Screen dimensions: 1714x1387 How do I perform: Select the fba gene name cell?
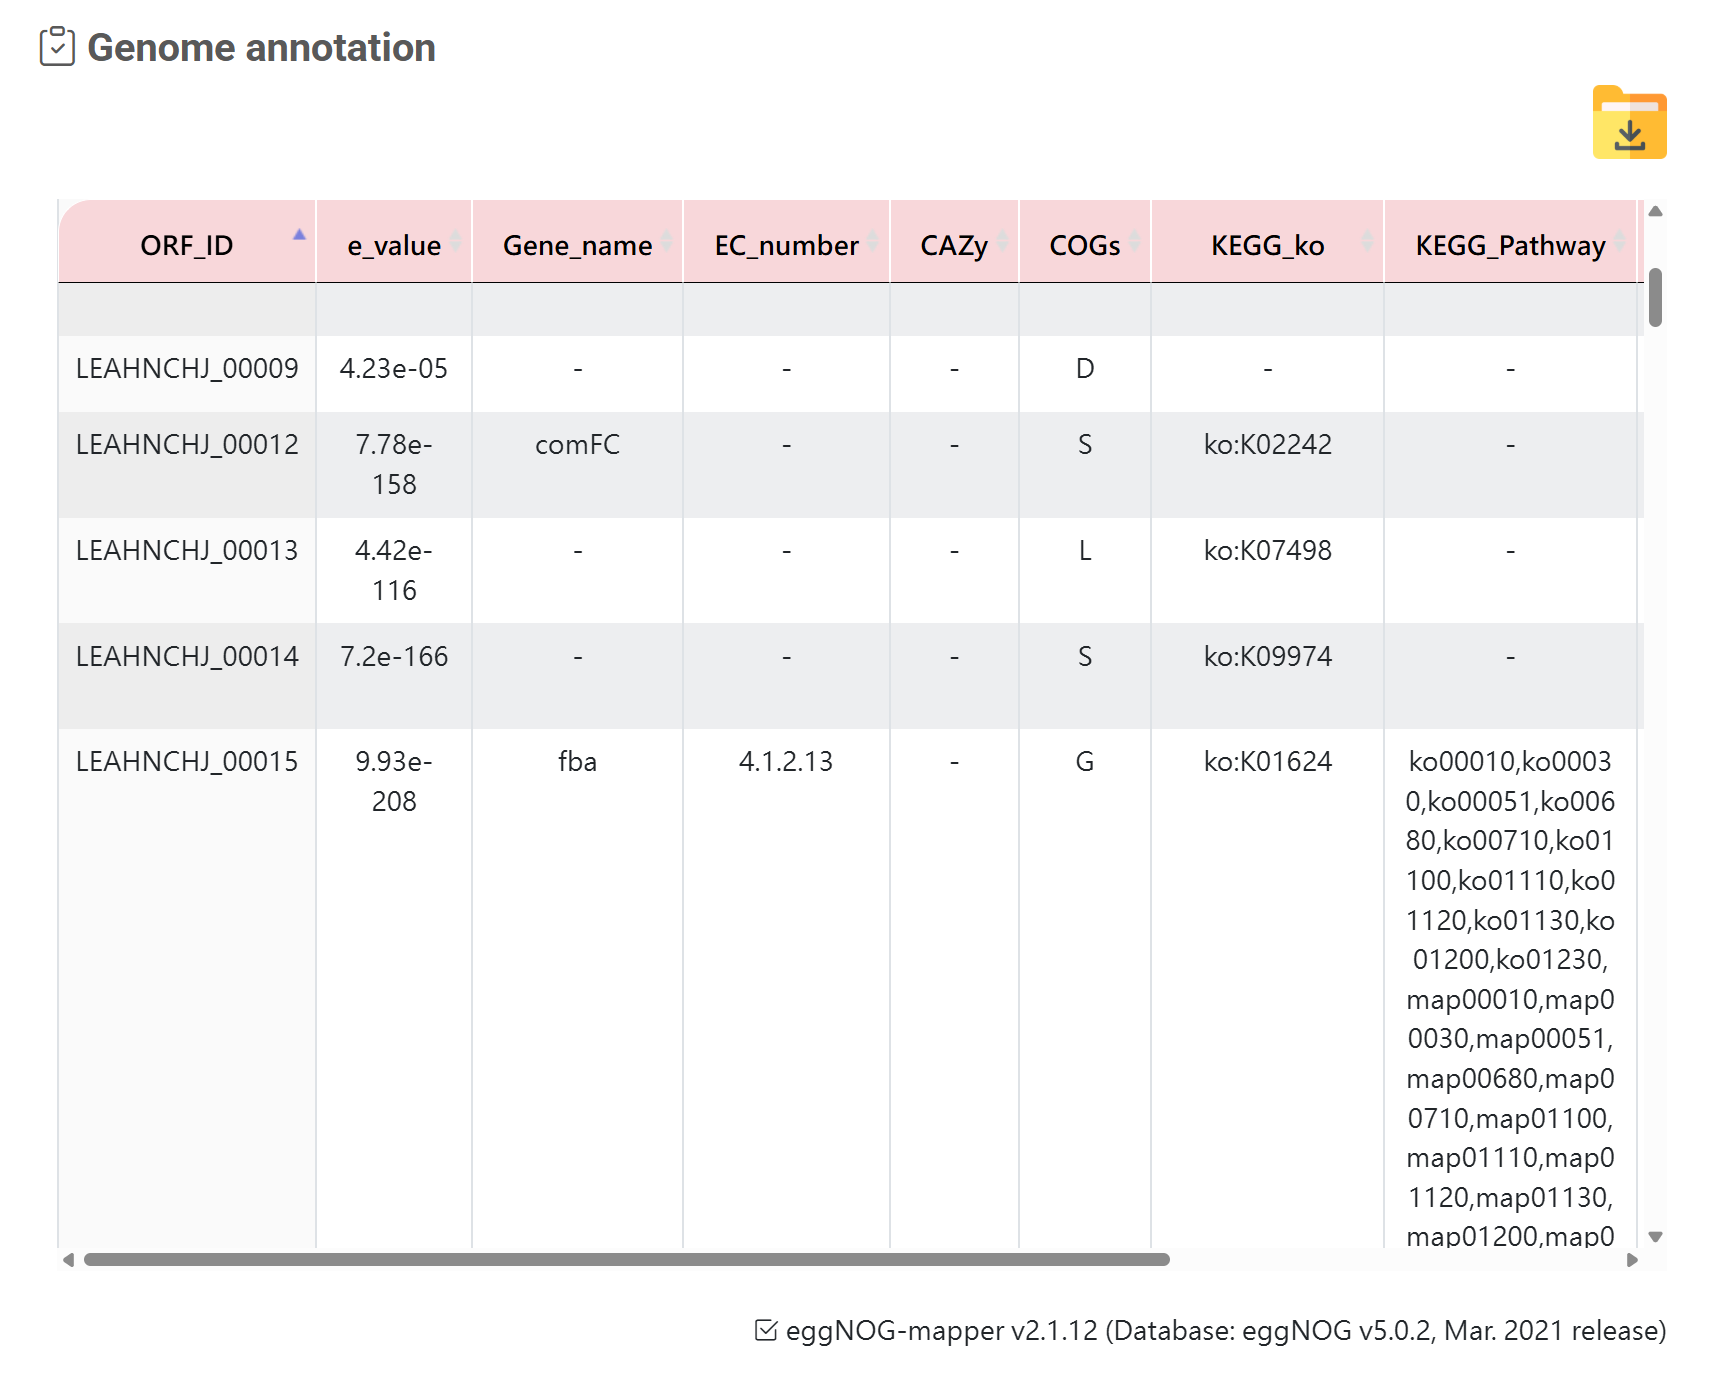click(x=577, y=762)
